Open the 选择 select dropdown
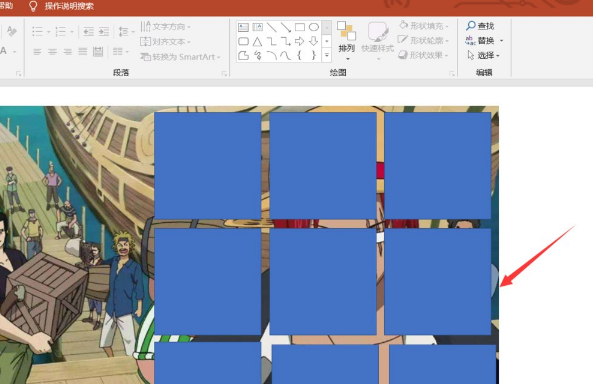 [x=483, y=56]
